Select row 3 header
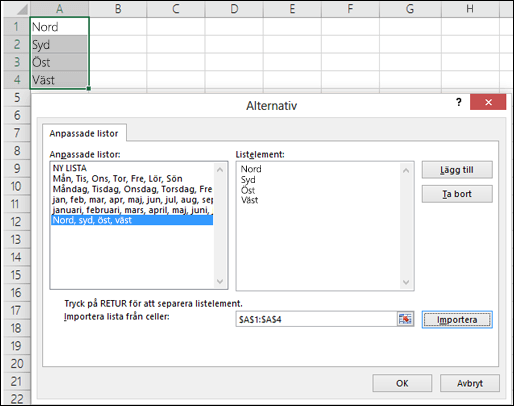This screenshot has width=514, height=406. tap(16, 62)
